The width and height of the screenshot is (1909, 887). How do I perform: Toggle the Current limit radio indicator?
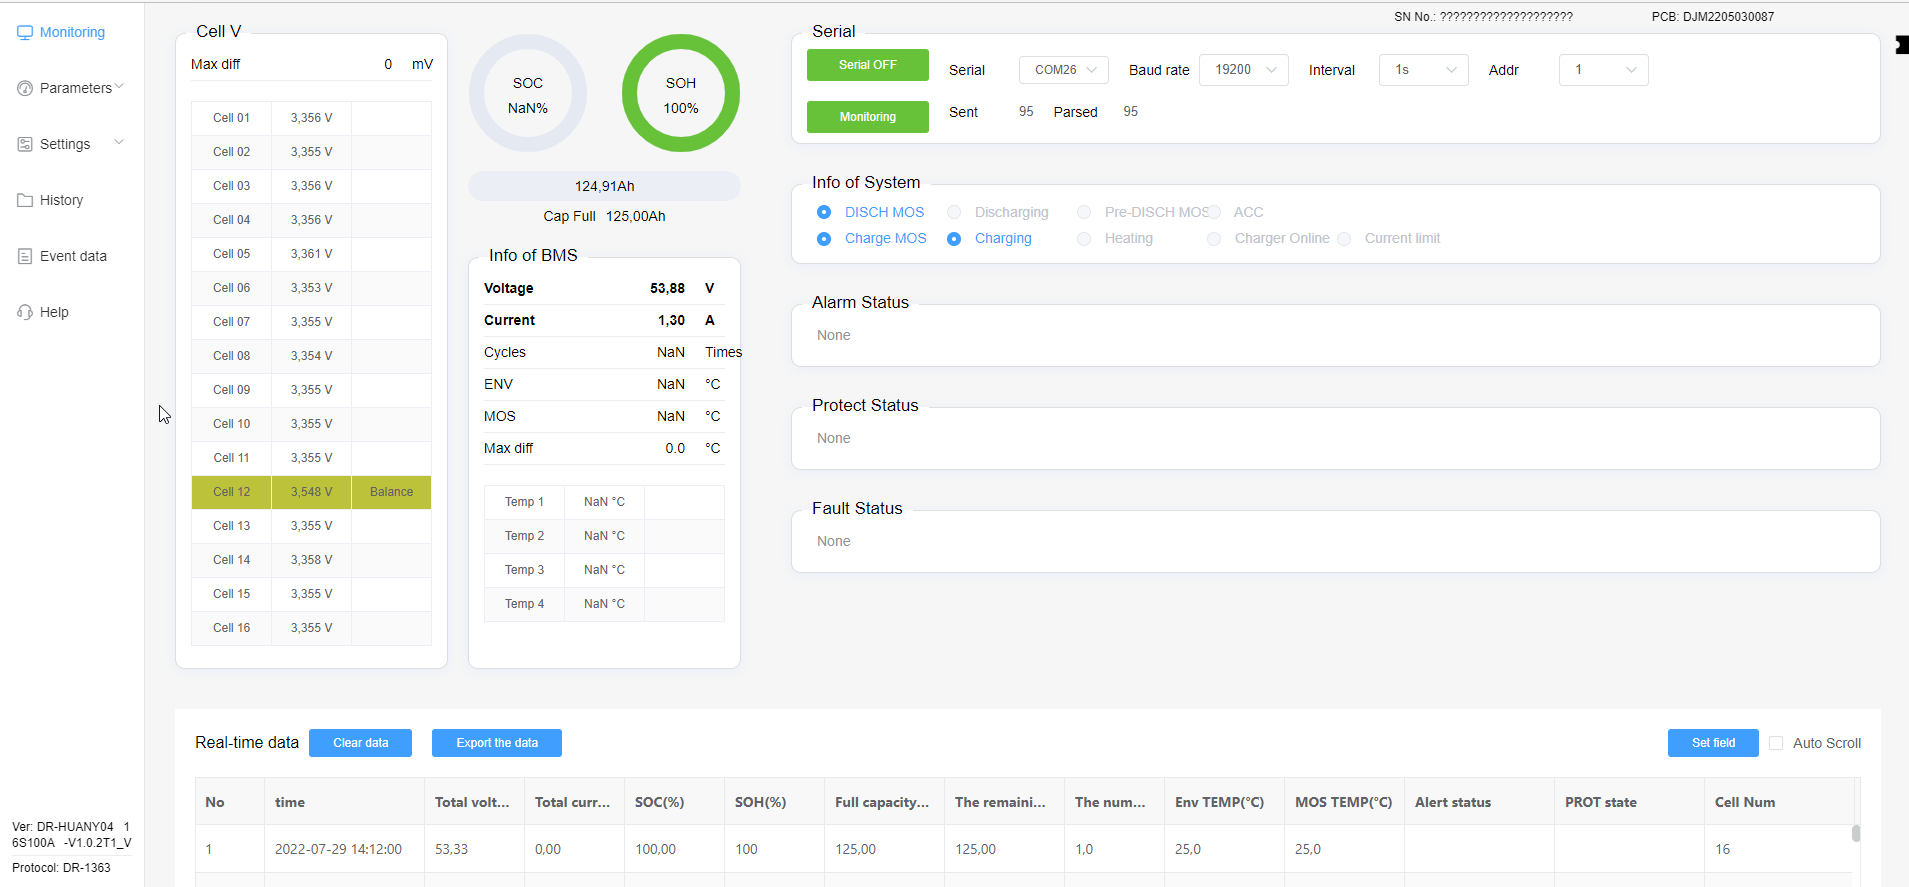[1344, 239]
